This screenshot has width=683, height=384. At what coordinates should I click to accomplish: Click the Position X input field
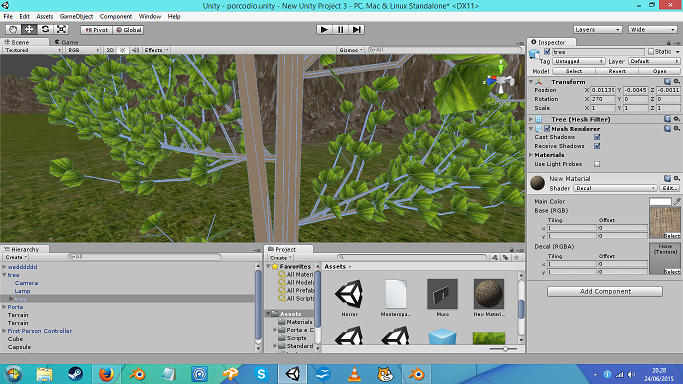click(x=602, y=90)
